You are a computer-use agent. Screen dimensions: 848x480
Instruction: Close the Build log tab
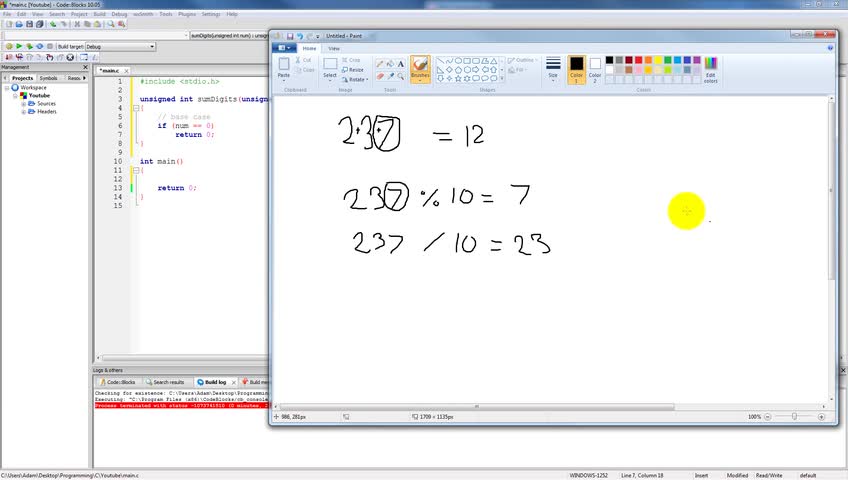234,382
